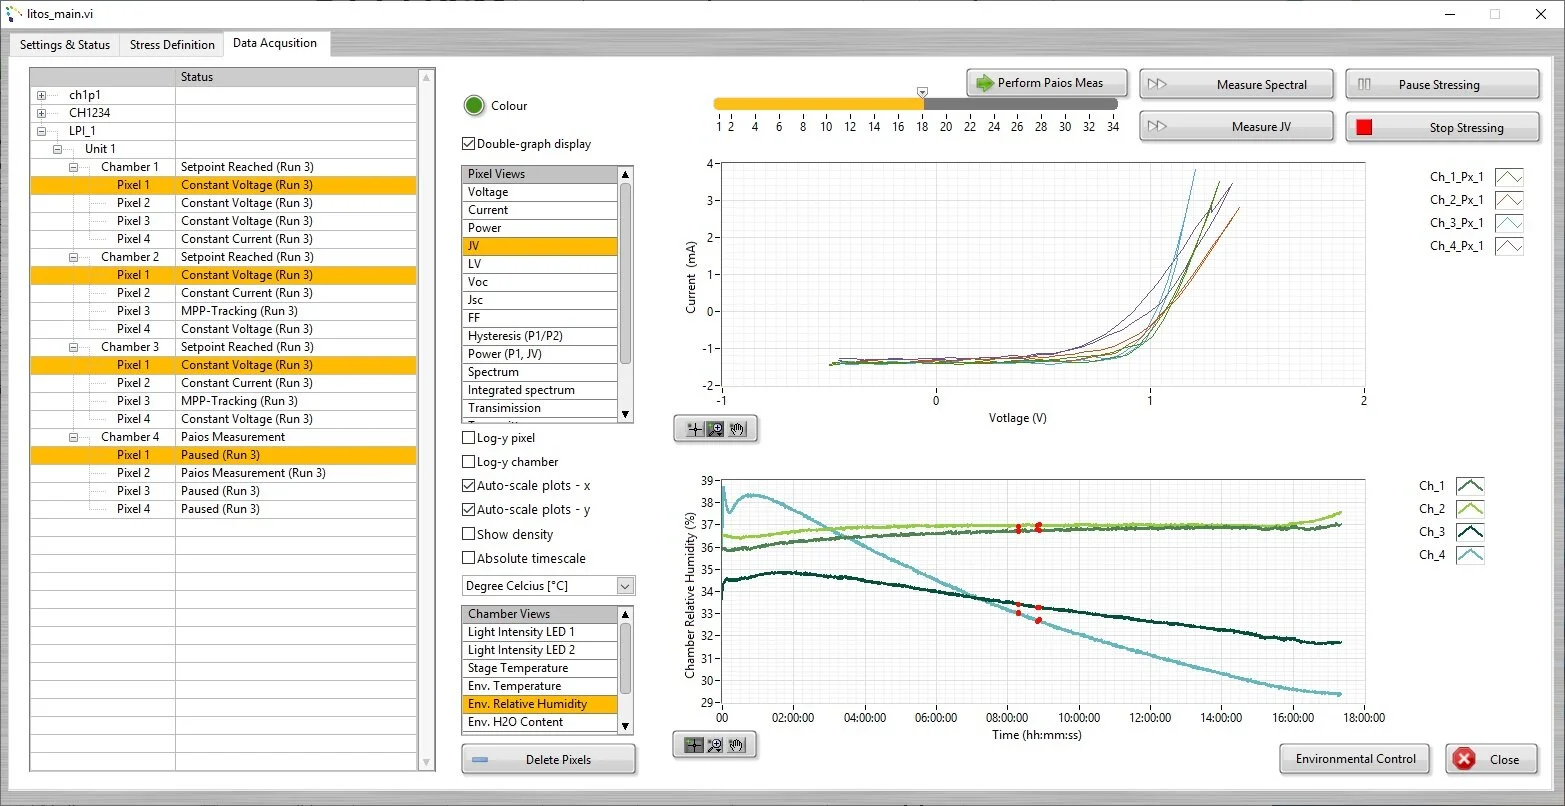
Task: Select Env. Temperature chamber view
Action: click(540, 686)
